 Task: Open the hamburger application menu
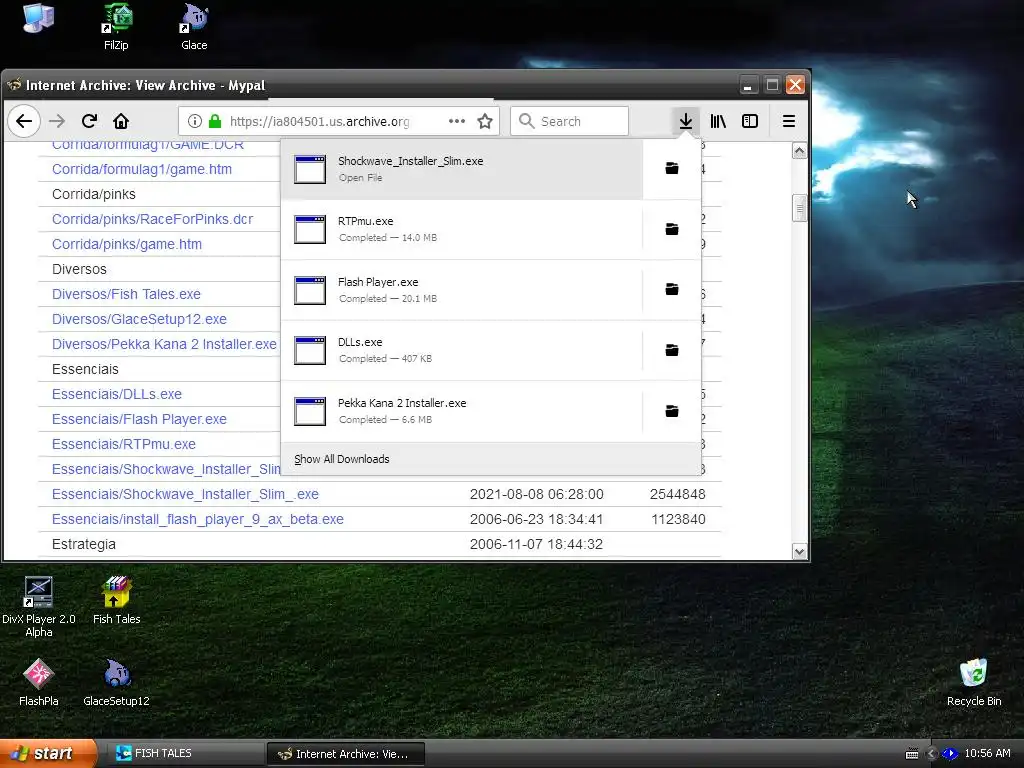[x=789, y=121]
